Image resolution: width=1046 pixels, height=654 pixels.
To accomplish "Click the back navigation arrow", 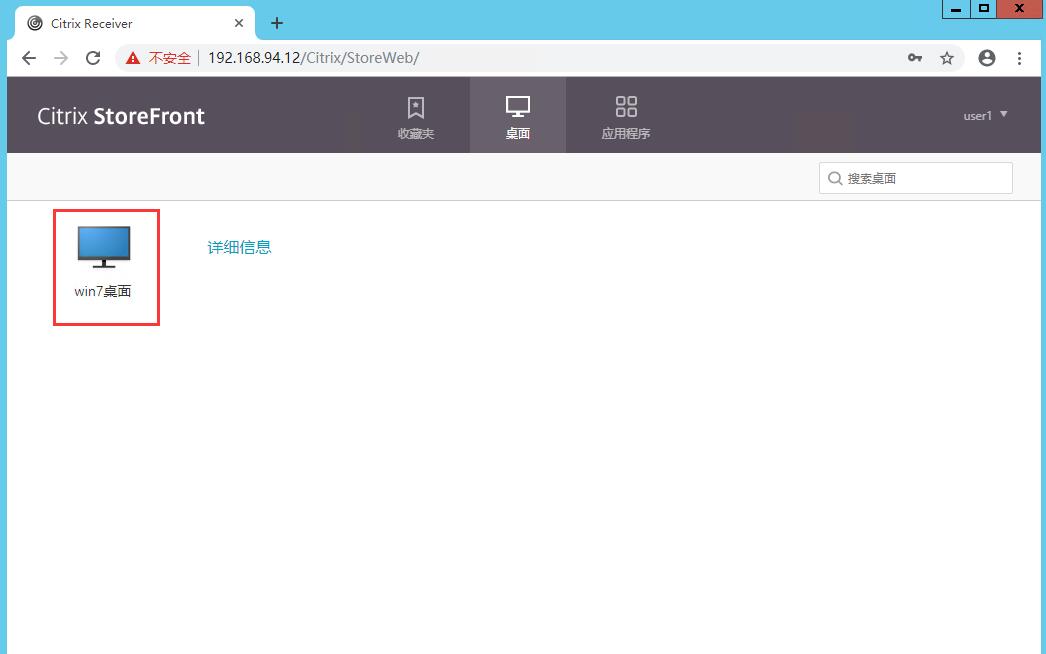I will tap(28, 58).
